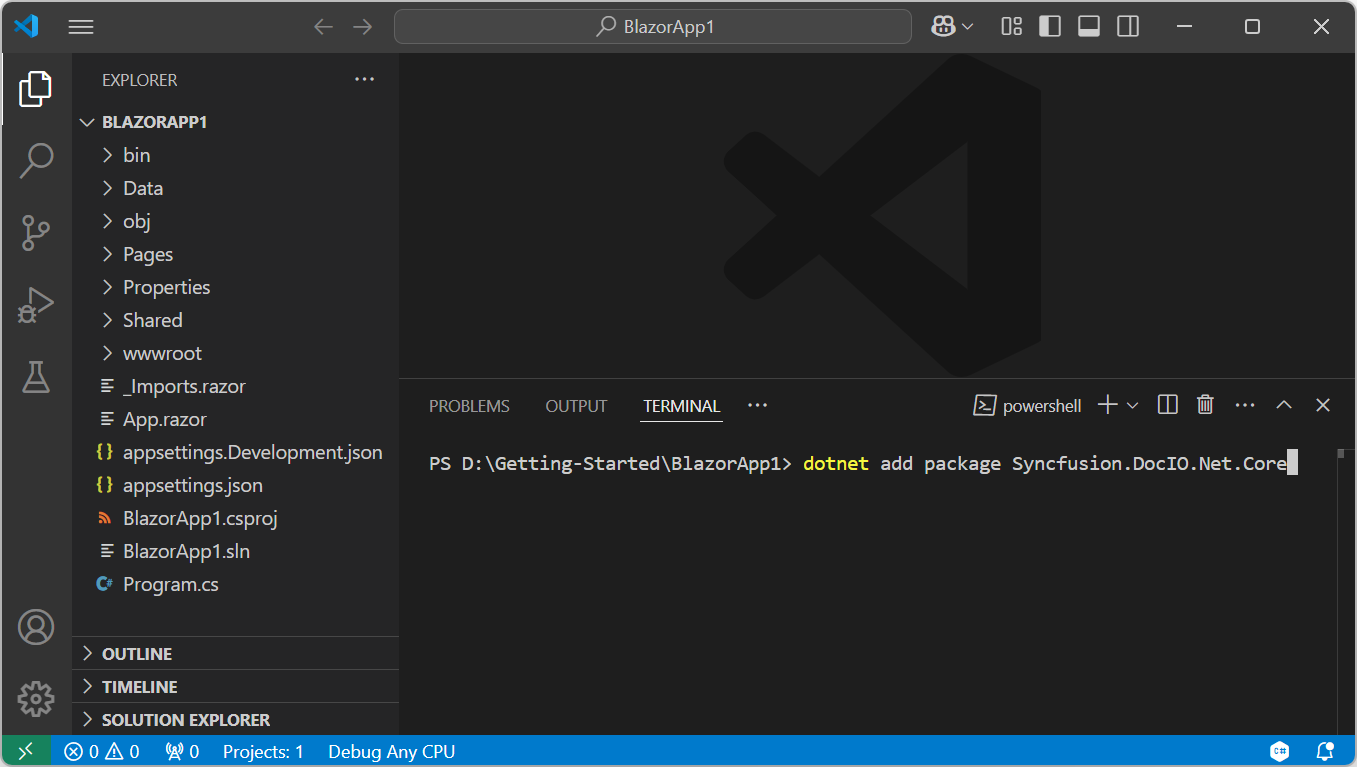Click into the terminal command line
The image size is (1357, 767).
[x=863, y=463]
